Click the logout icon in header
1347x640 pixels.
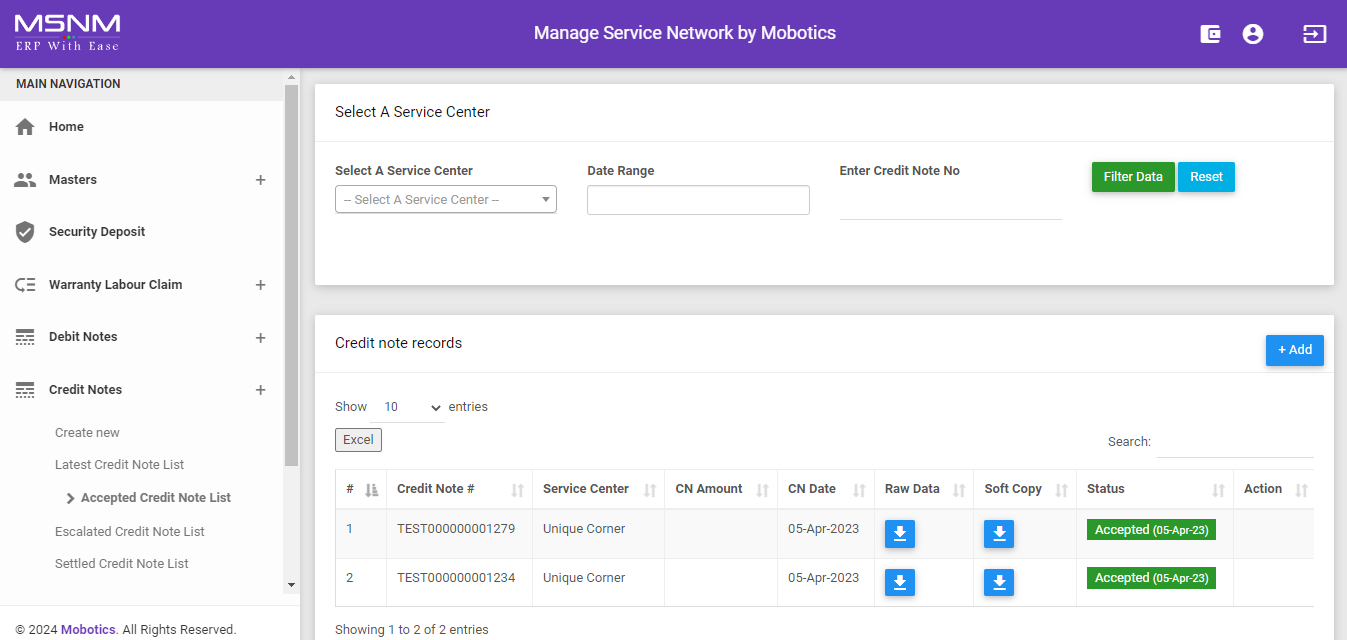click(x=1314, y=34)
